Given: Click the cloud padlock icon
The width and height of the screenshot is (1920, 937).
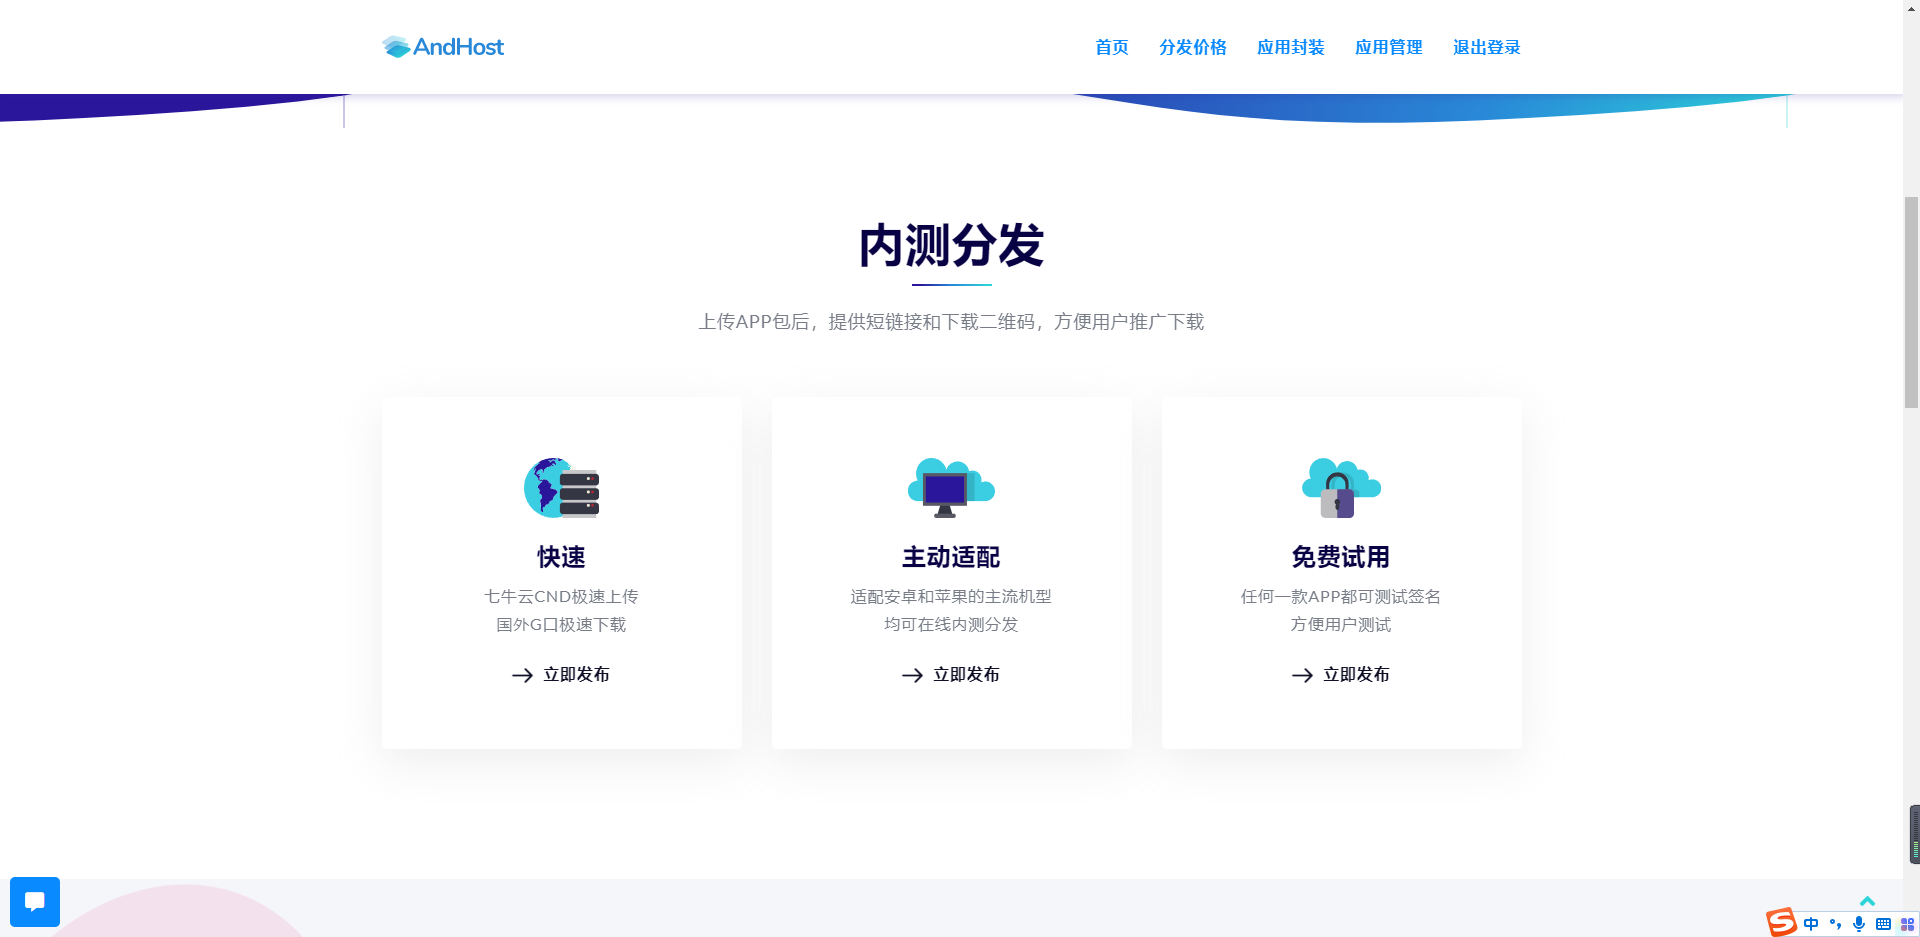Looking at the screenshot, I should click(x=1340, y=488).
